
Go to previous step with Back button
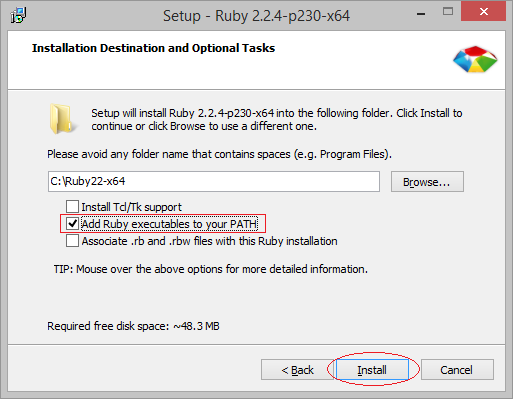click(x=298, y=370)
